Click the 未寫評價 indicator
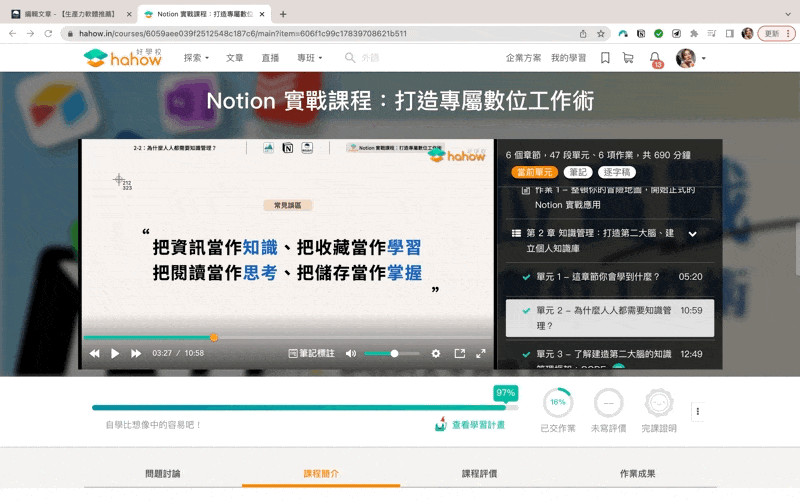 click(608, 410)
